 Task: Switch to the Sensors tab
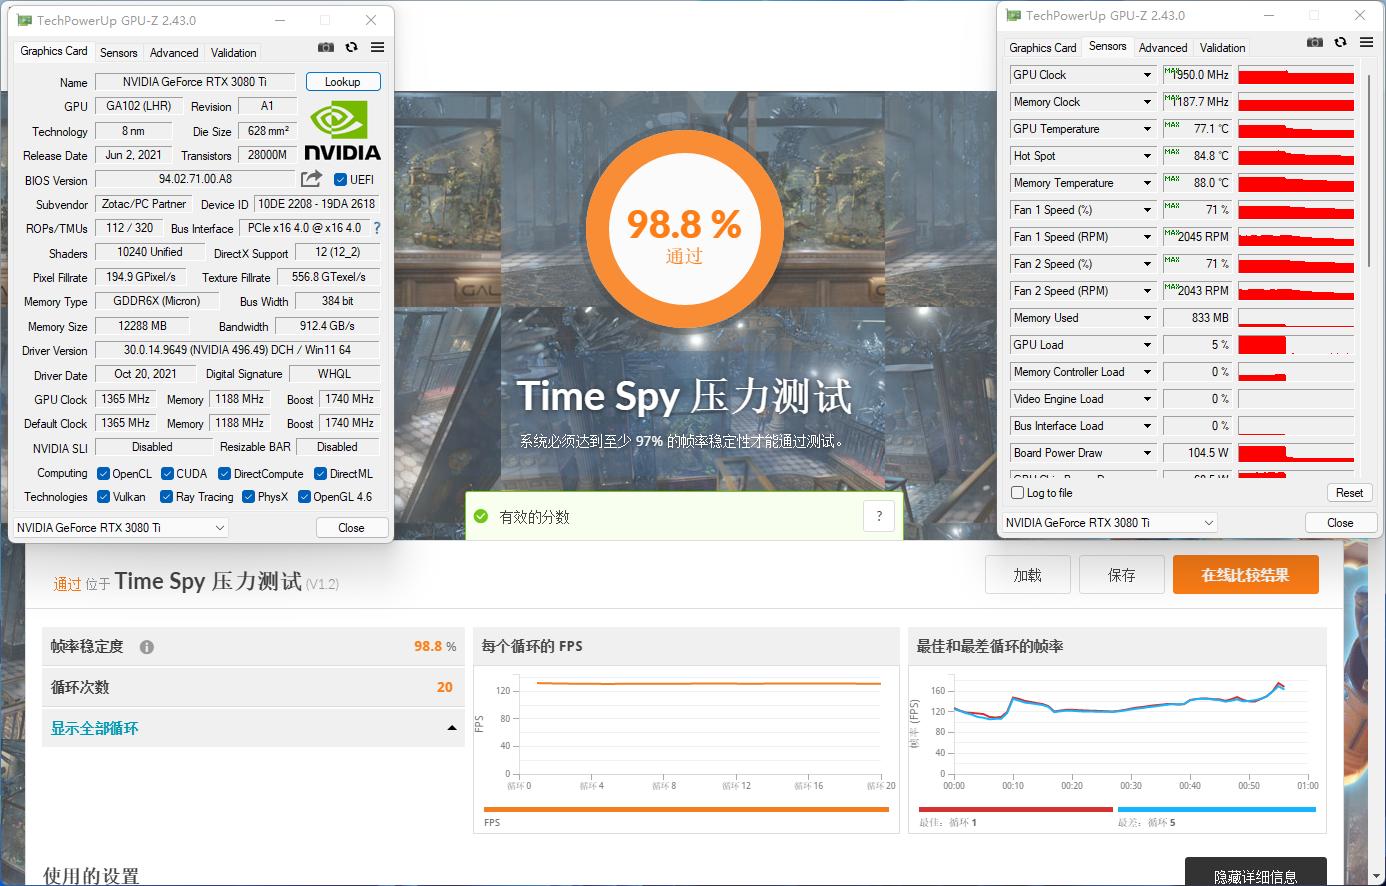pyautogui.click(x=118, y=52)
